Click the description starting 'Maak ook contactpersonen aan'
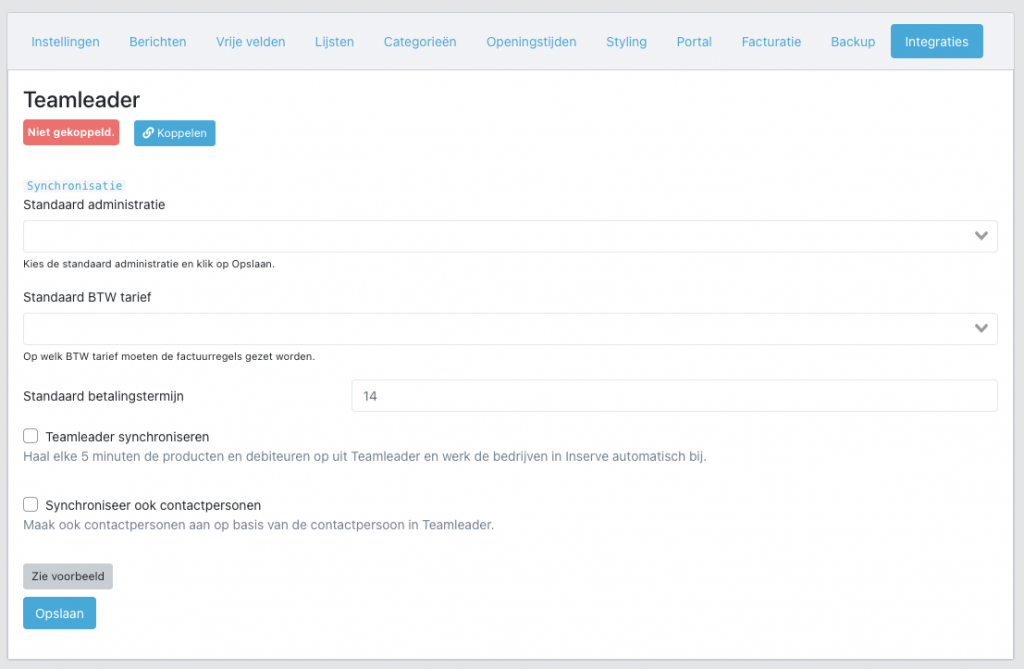The height and width of the screenshot is (669, 1024). 259,525
